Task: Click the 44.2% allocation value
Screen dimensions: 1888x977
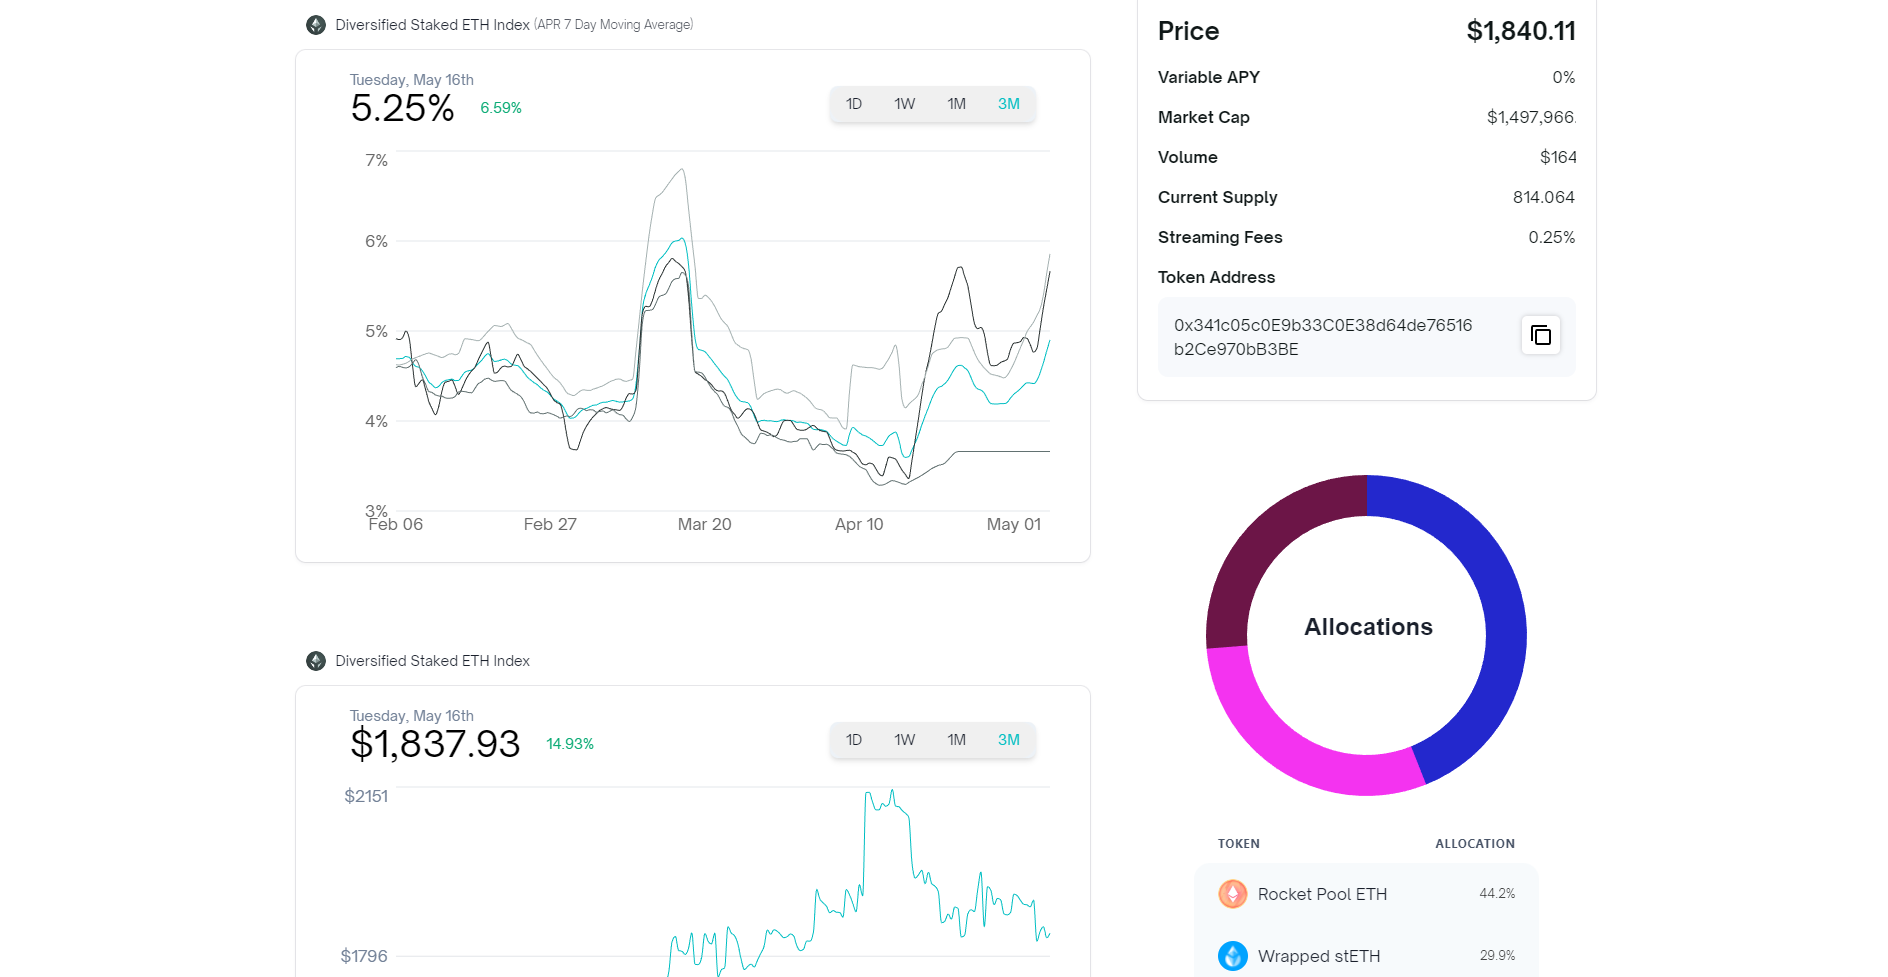Action: pyautogui.click(x=1497, y=894)
